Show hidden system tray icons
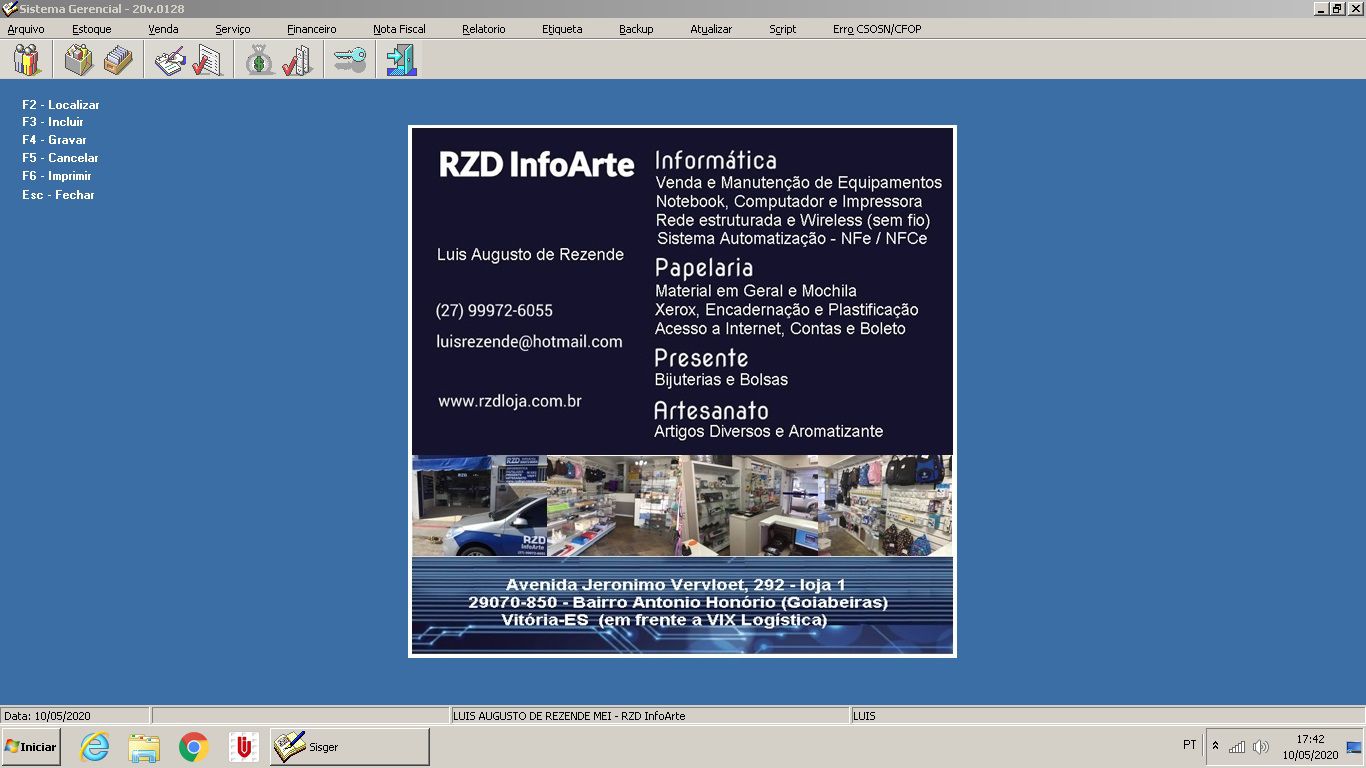This screenshot has height=768, width=1366. point(1215,746)
